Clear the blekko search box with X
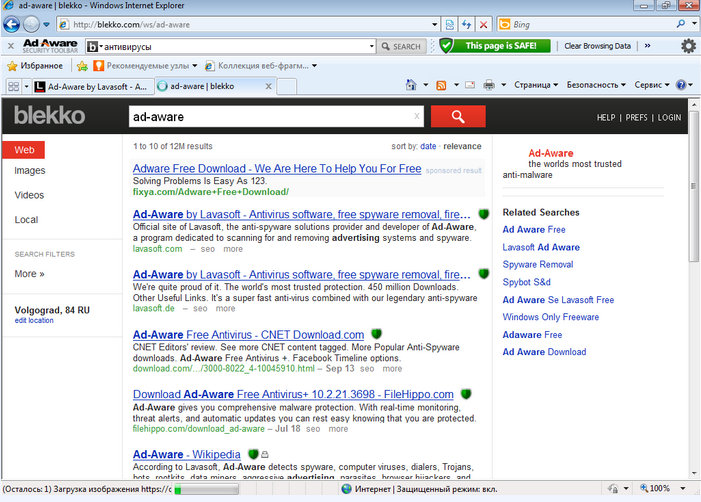The height and width of the screenshot is (502, 701). (417, 116)
